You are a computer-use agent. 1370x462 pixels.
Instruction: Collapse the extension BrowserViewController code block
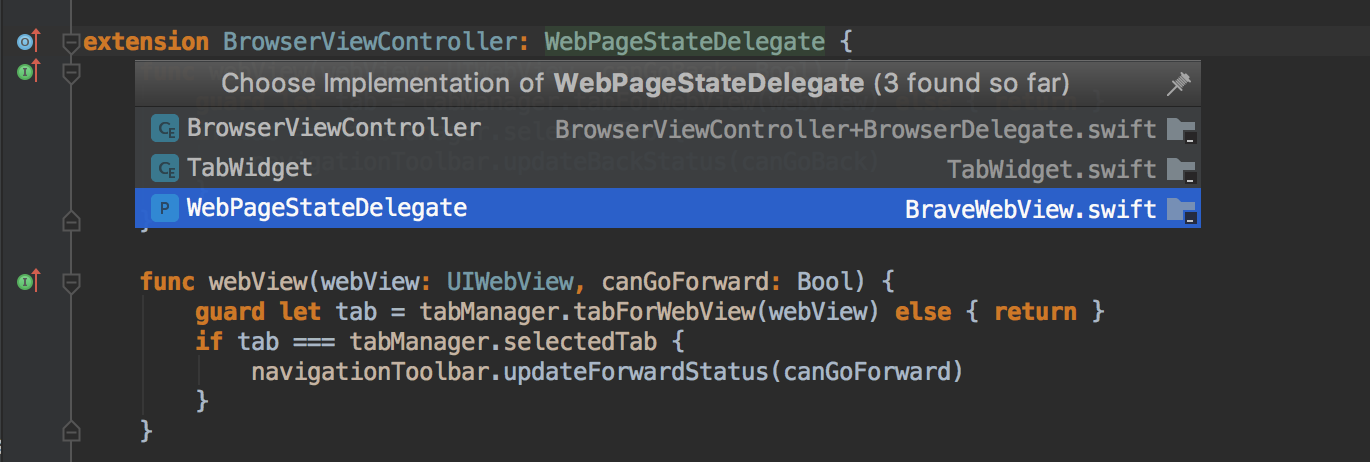70,43
